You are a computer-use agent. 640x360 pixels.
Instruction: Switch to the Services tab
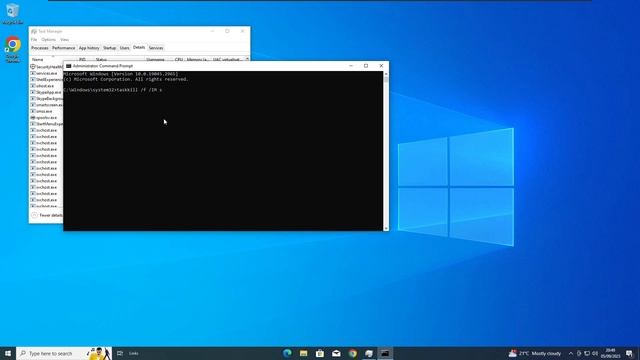156,48
